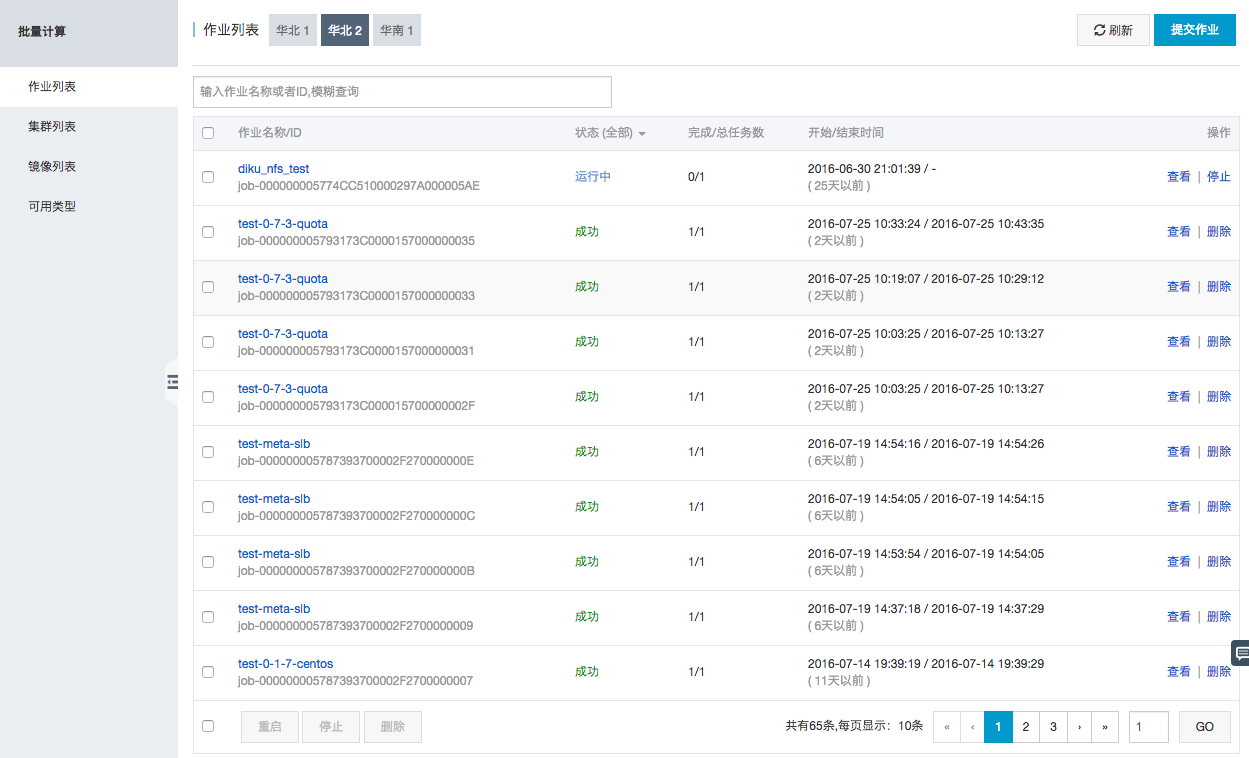Click the 提交作业 submit job button

click(x=1195, y=30)
